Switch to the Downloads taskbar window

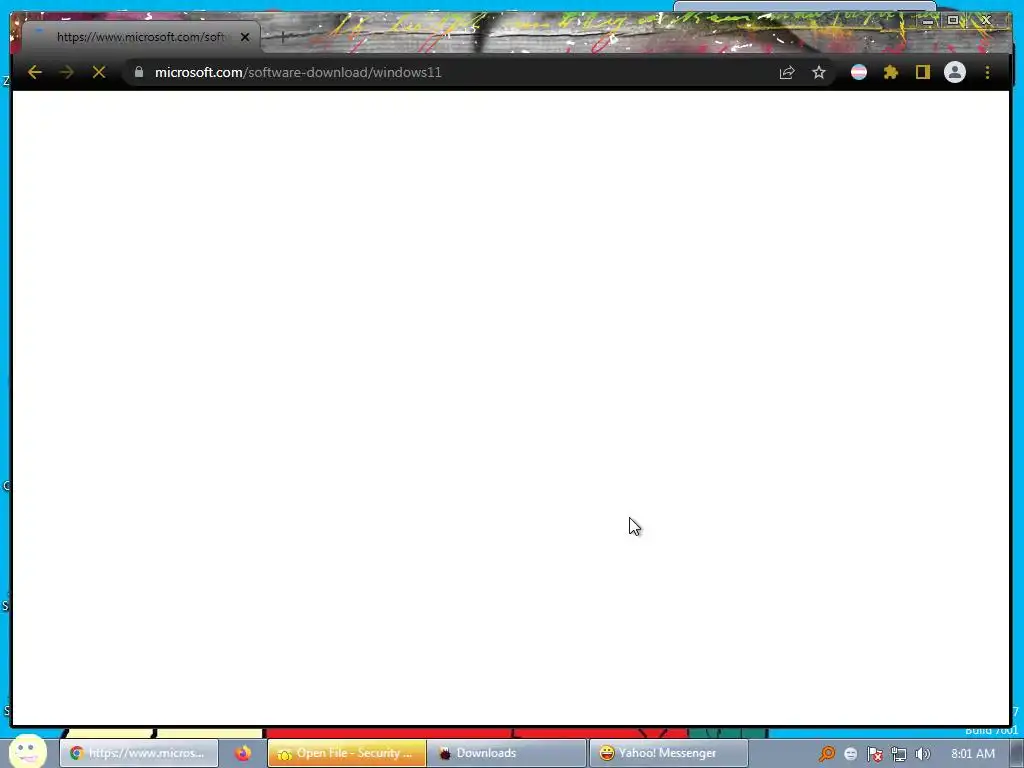tap(507, 753)
